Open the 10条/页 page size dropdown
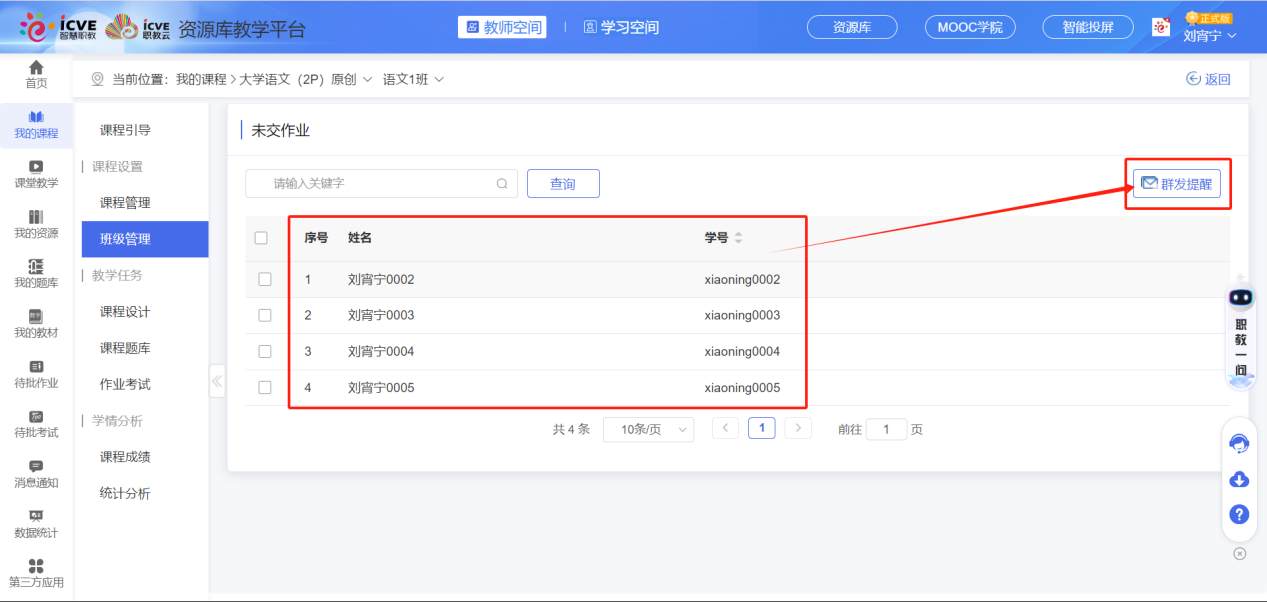 click(x=648, y=428)
